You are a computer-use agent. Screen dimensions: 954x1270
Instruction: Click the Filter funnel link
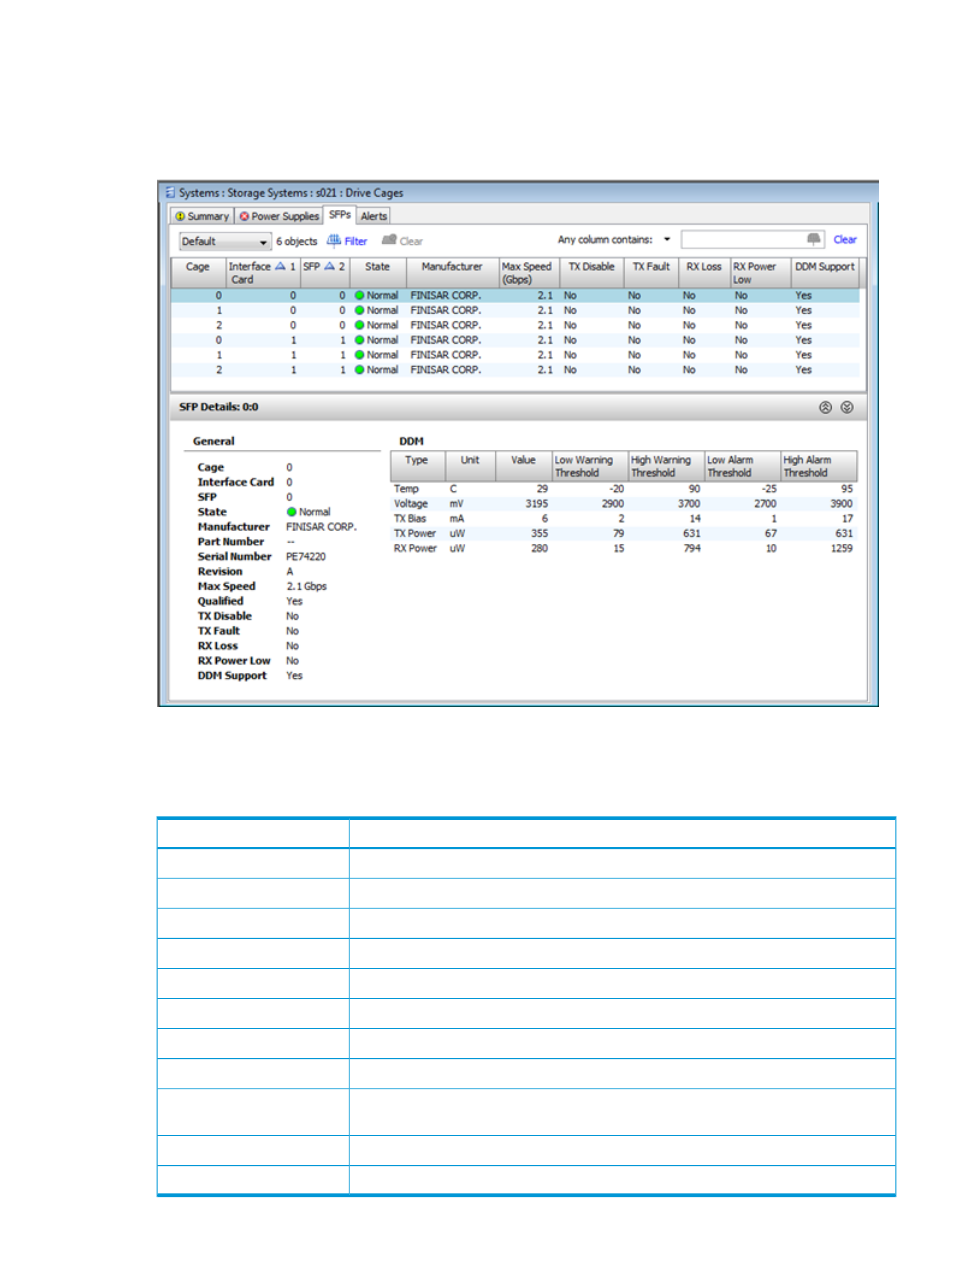point(347,241)
